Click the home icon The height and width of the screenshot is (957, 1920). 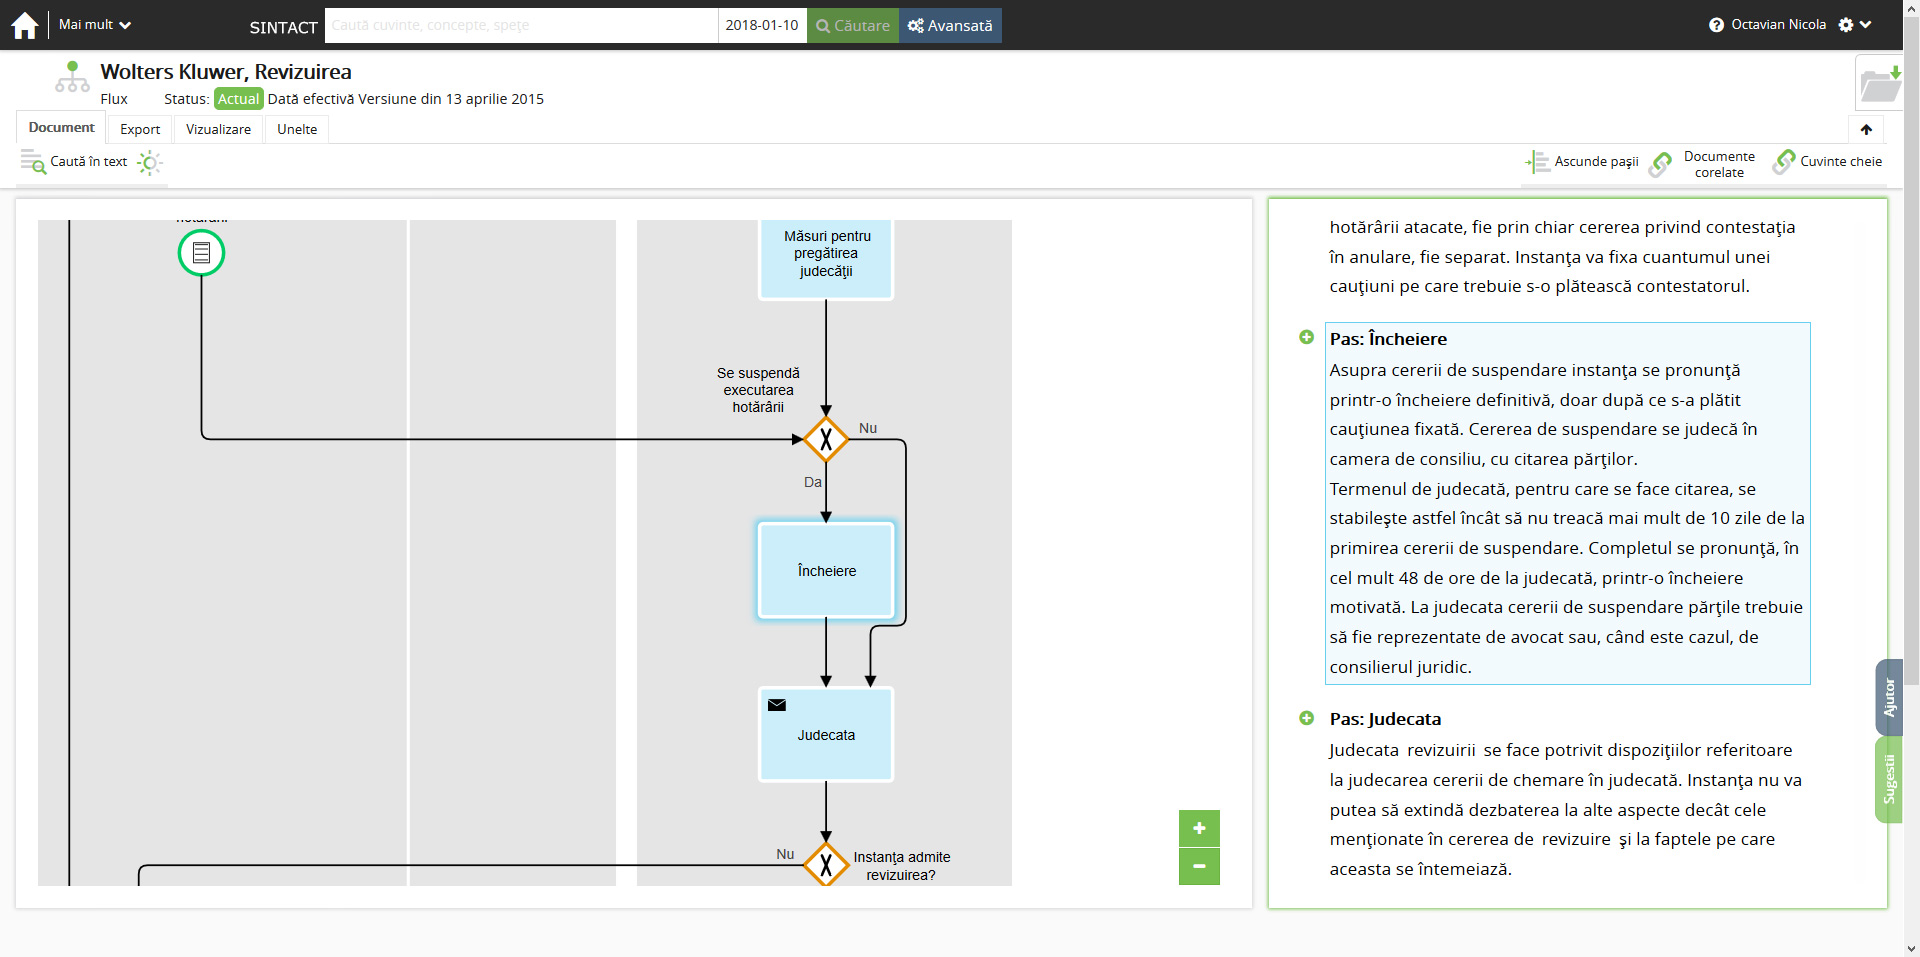pos(24,25)
